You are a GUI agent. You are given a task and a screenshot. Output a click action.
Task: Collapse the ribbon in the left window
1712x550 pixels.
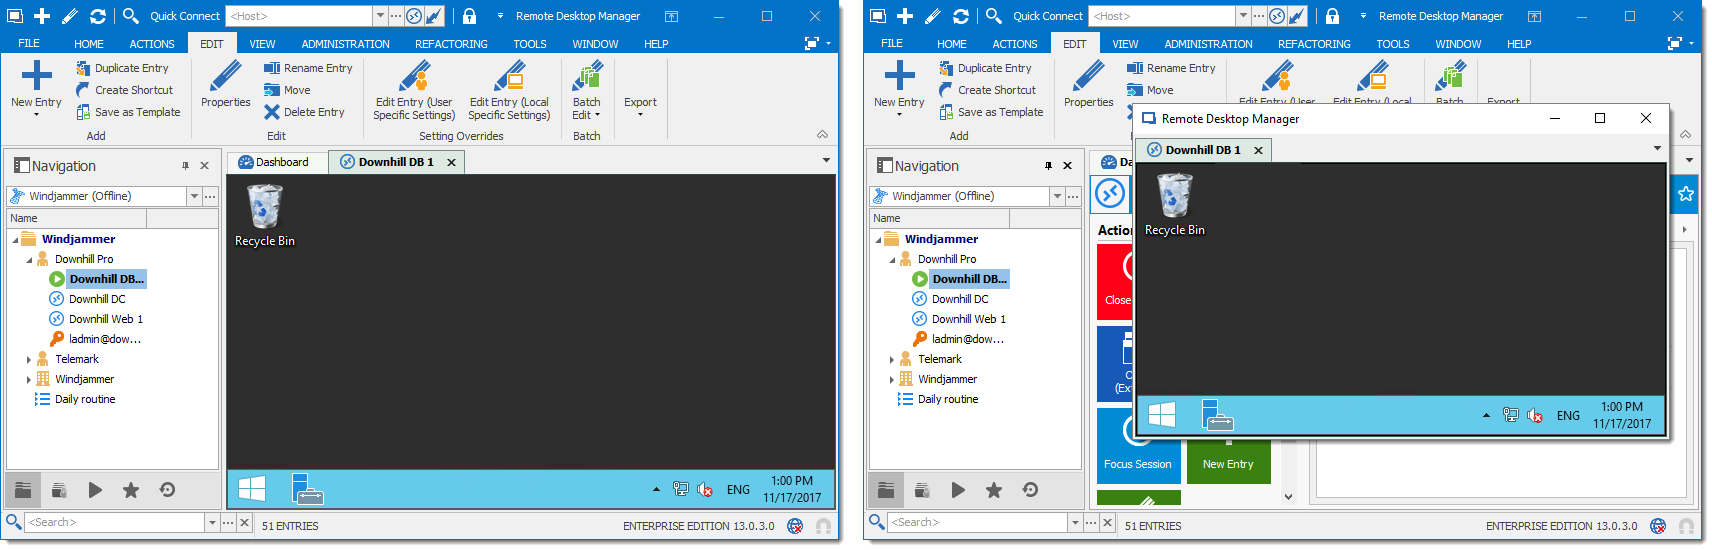click(822, 134)
